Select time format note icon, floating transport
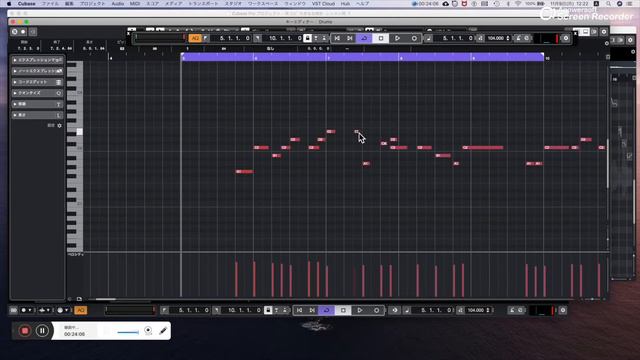Screen dimensions: 640x360 pos(428,38)
